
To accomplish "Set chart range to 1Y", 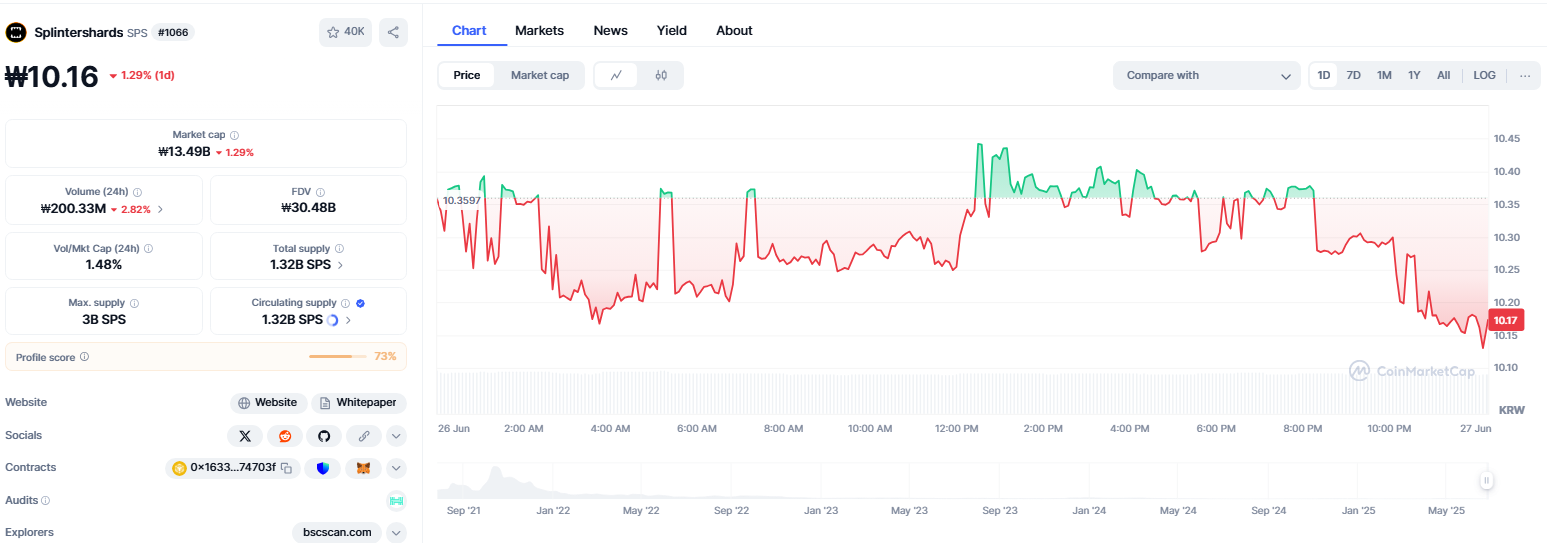I will point(1414,75).
